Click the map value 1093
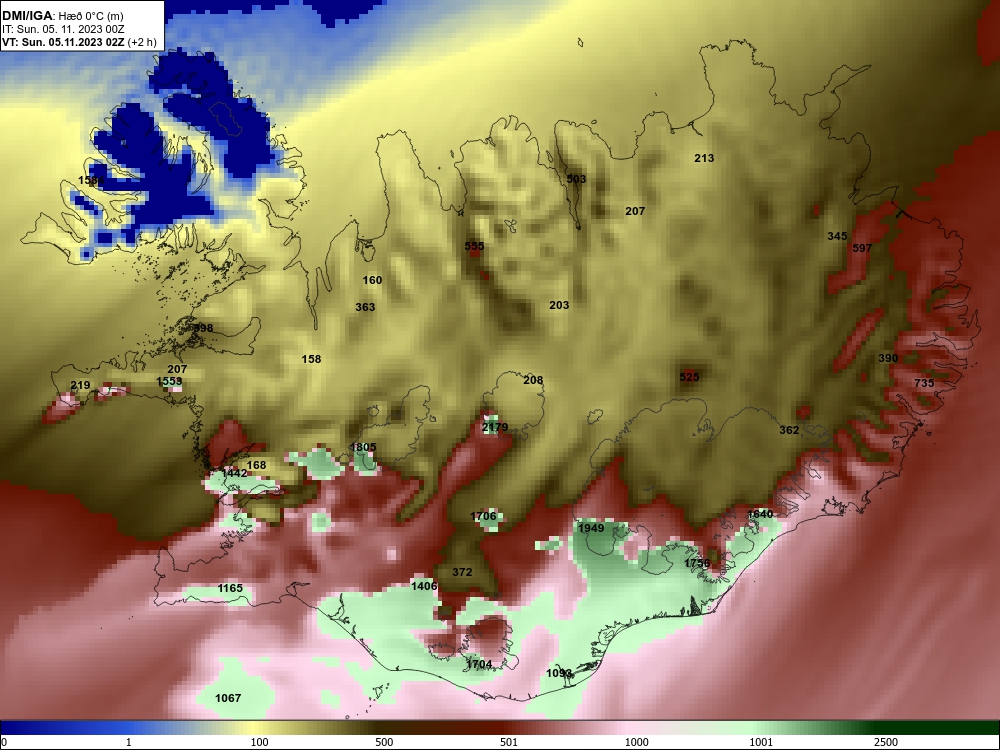 coord(559,673)
